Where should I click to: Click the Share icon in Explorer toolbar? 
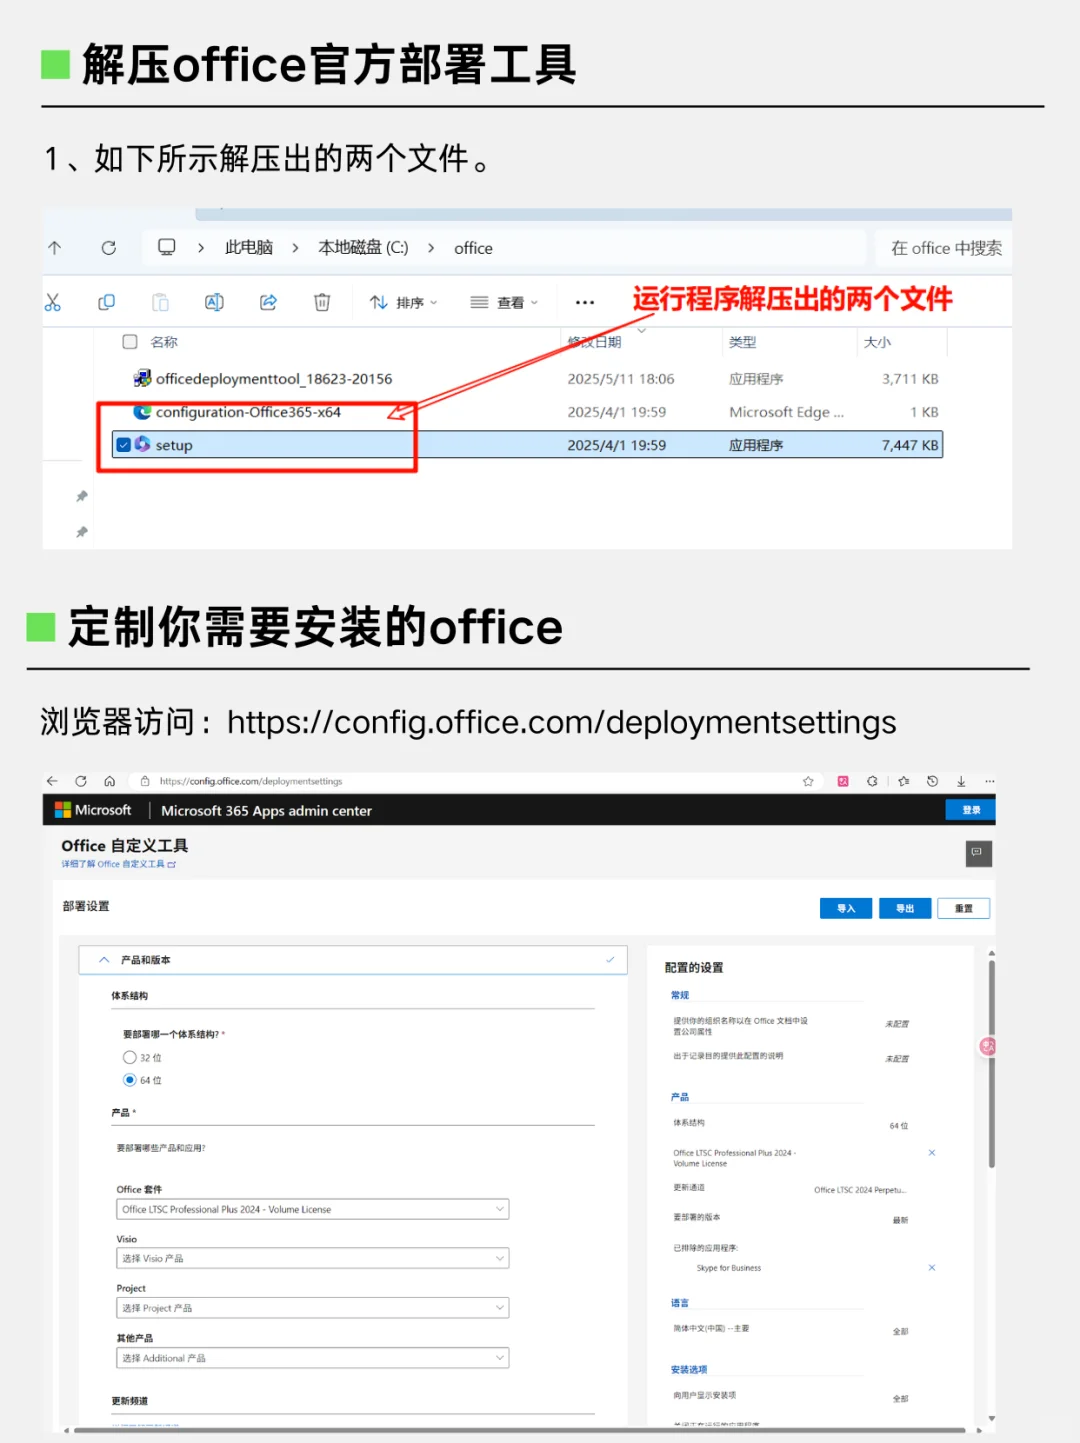(268, 301)
